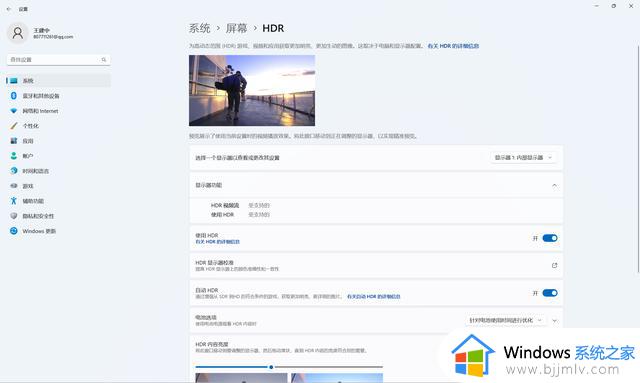The image size is (640, 383).
Task: Click the settings search field
Action: click(x=58, y=60)
